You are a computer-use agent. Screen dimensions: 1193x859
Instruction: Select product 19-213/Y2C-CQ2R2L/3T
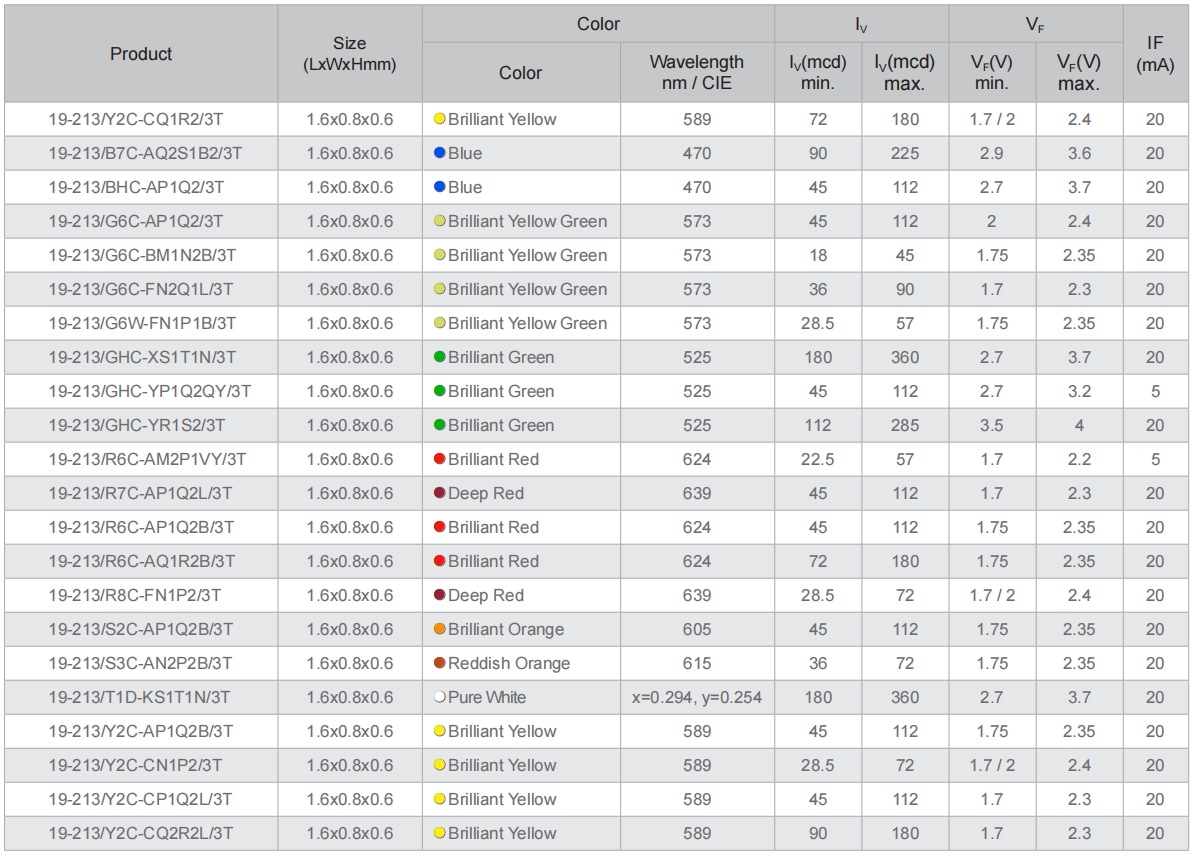pyautogui.click(x=141, y=833)
